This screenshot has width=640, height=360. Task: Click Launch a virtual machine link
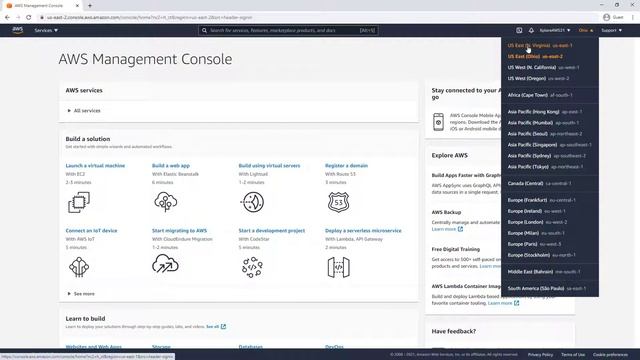coord(95,166)
